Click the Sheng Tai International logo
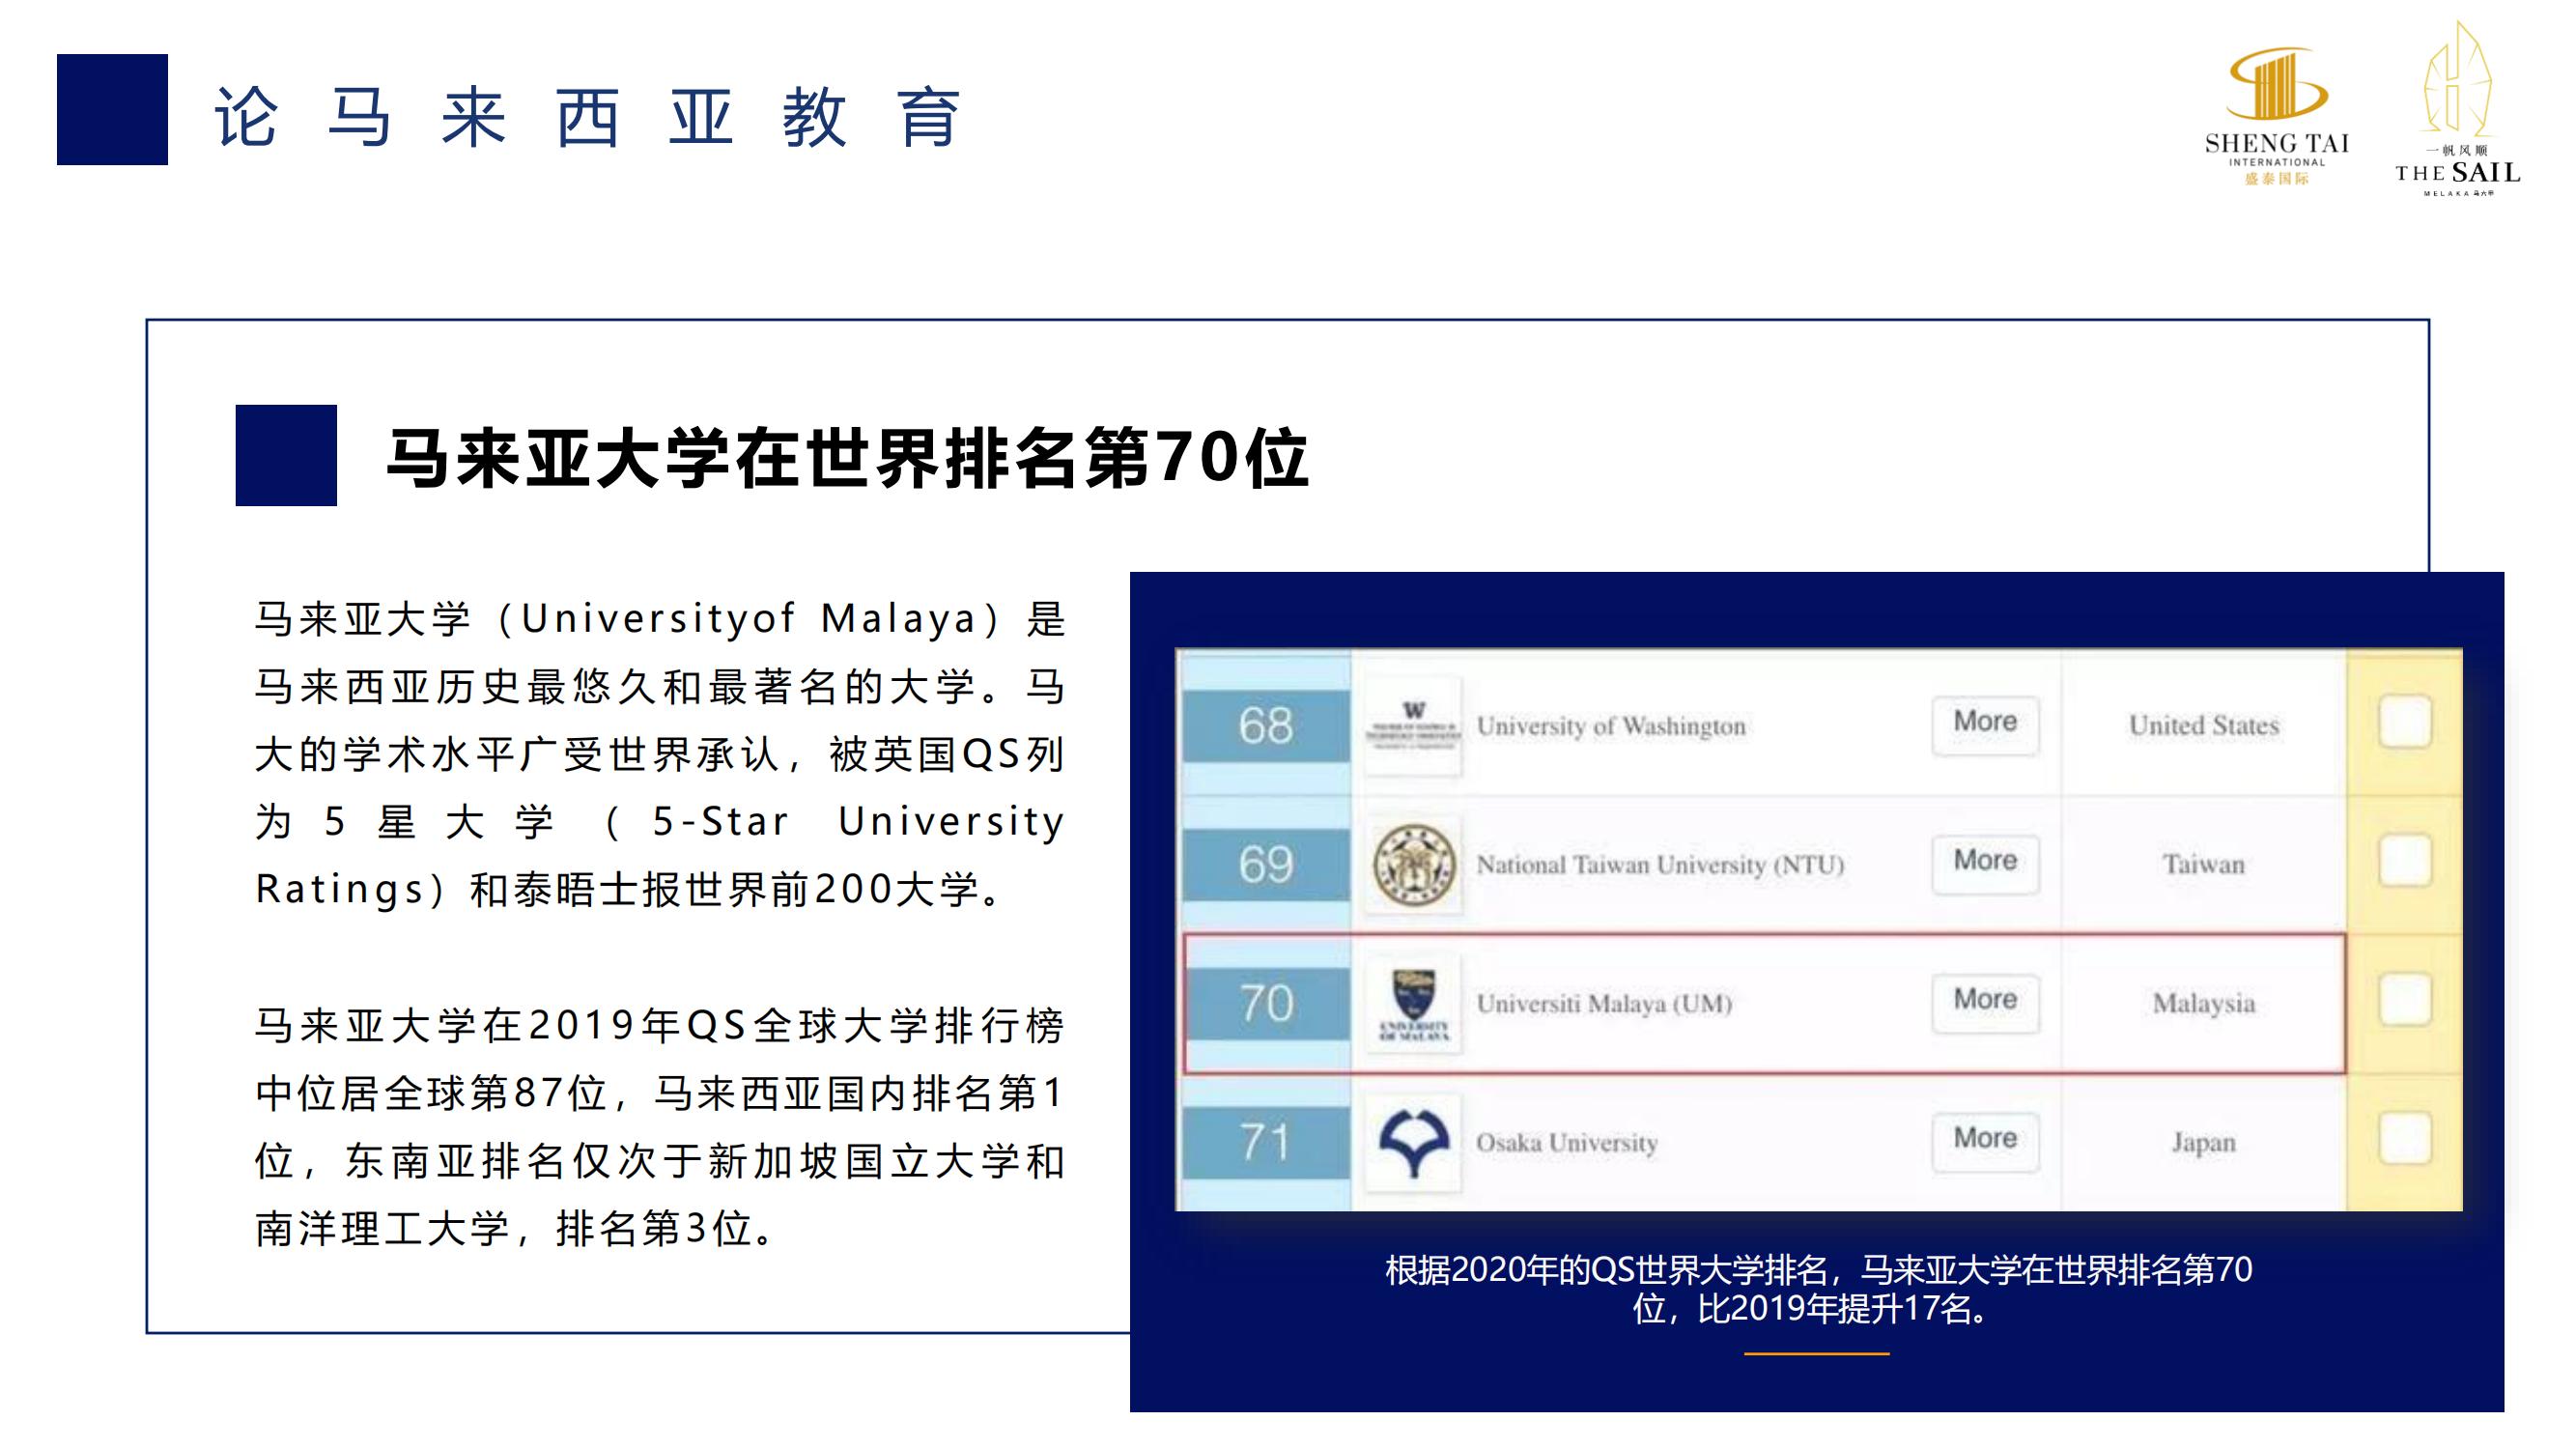Image resolution: width=2576 pixels, height=1449 pixels. [x=2277, y=116]
